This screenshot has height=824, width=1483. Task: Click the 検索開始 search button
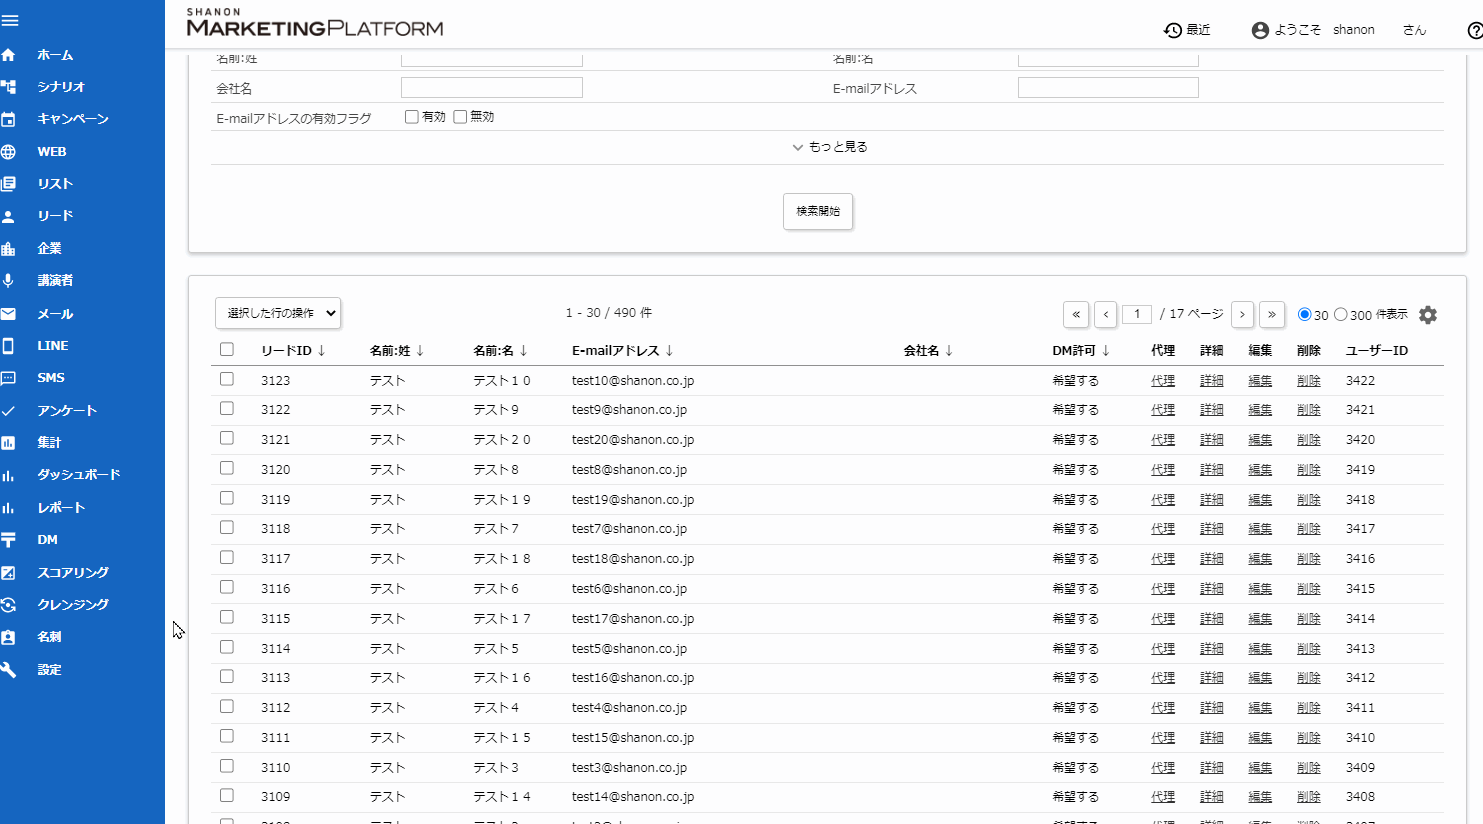(818, 211)
